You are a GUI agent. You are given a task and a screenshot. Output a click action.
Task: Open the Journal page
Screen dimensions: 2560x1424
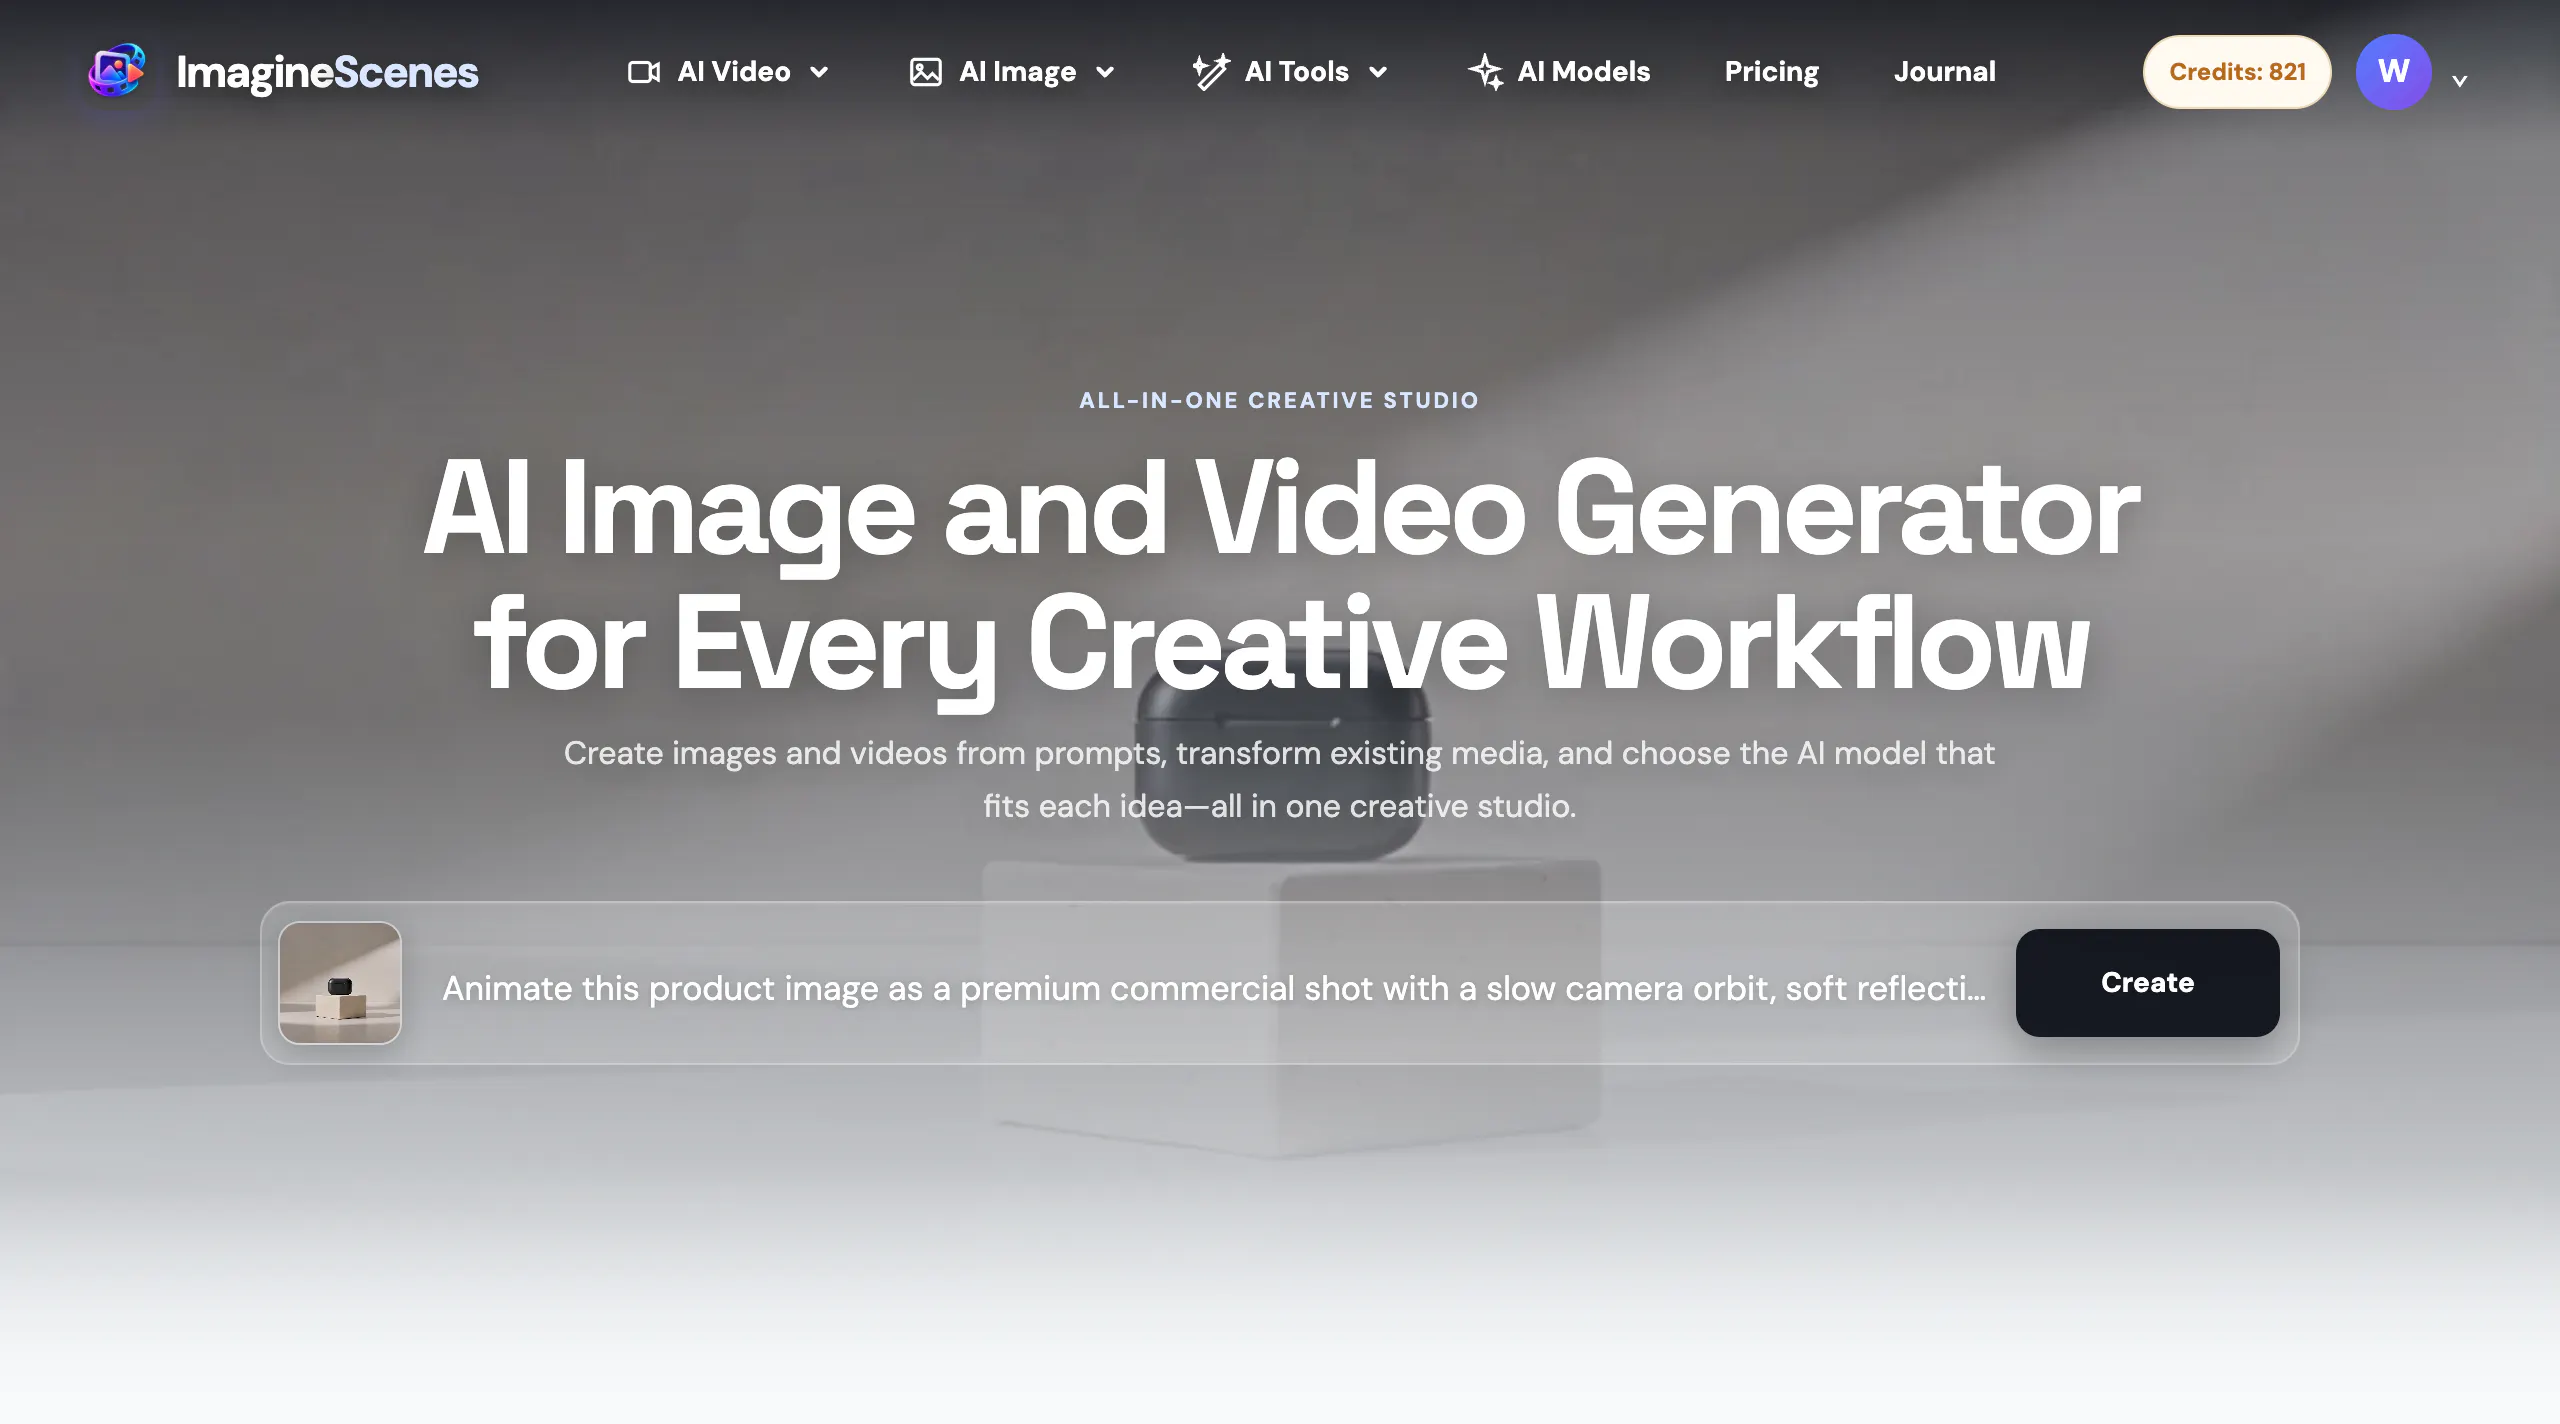click(1945, 72)
